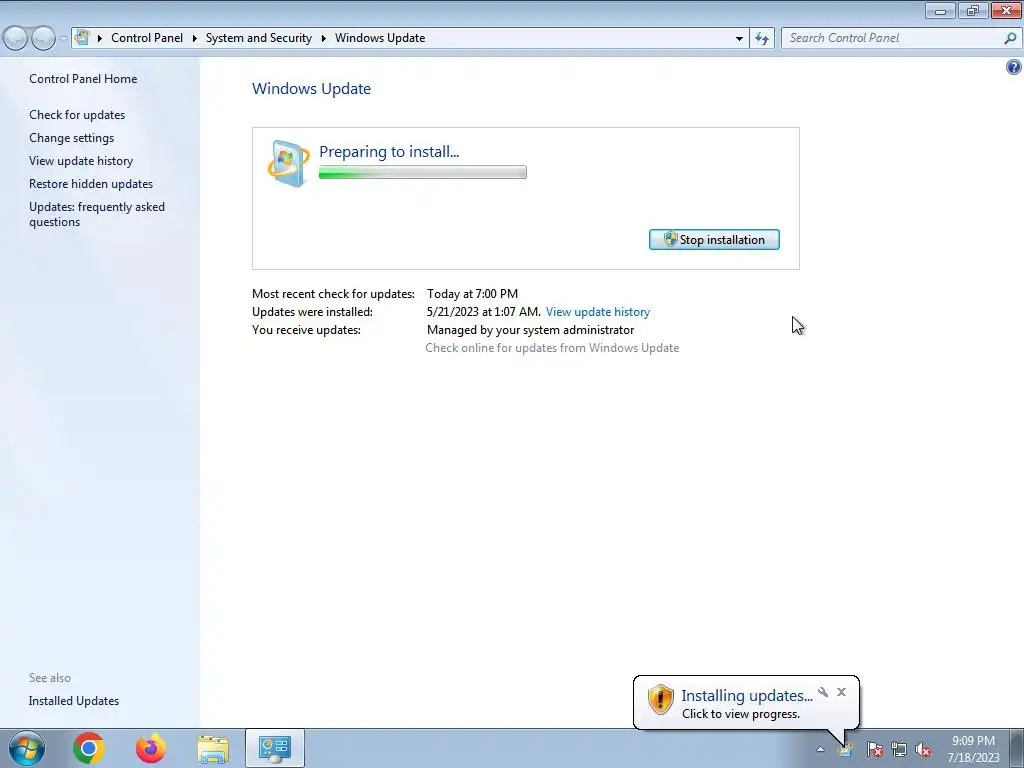Click the text Managed by your system administrator
This screenshot has width=1024, height=768.
tap(530, 330)
